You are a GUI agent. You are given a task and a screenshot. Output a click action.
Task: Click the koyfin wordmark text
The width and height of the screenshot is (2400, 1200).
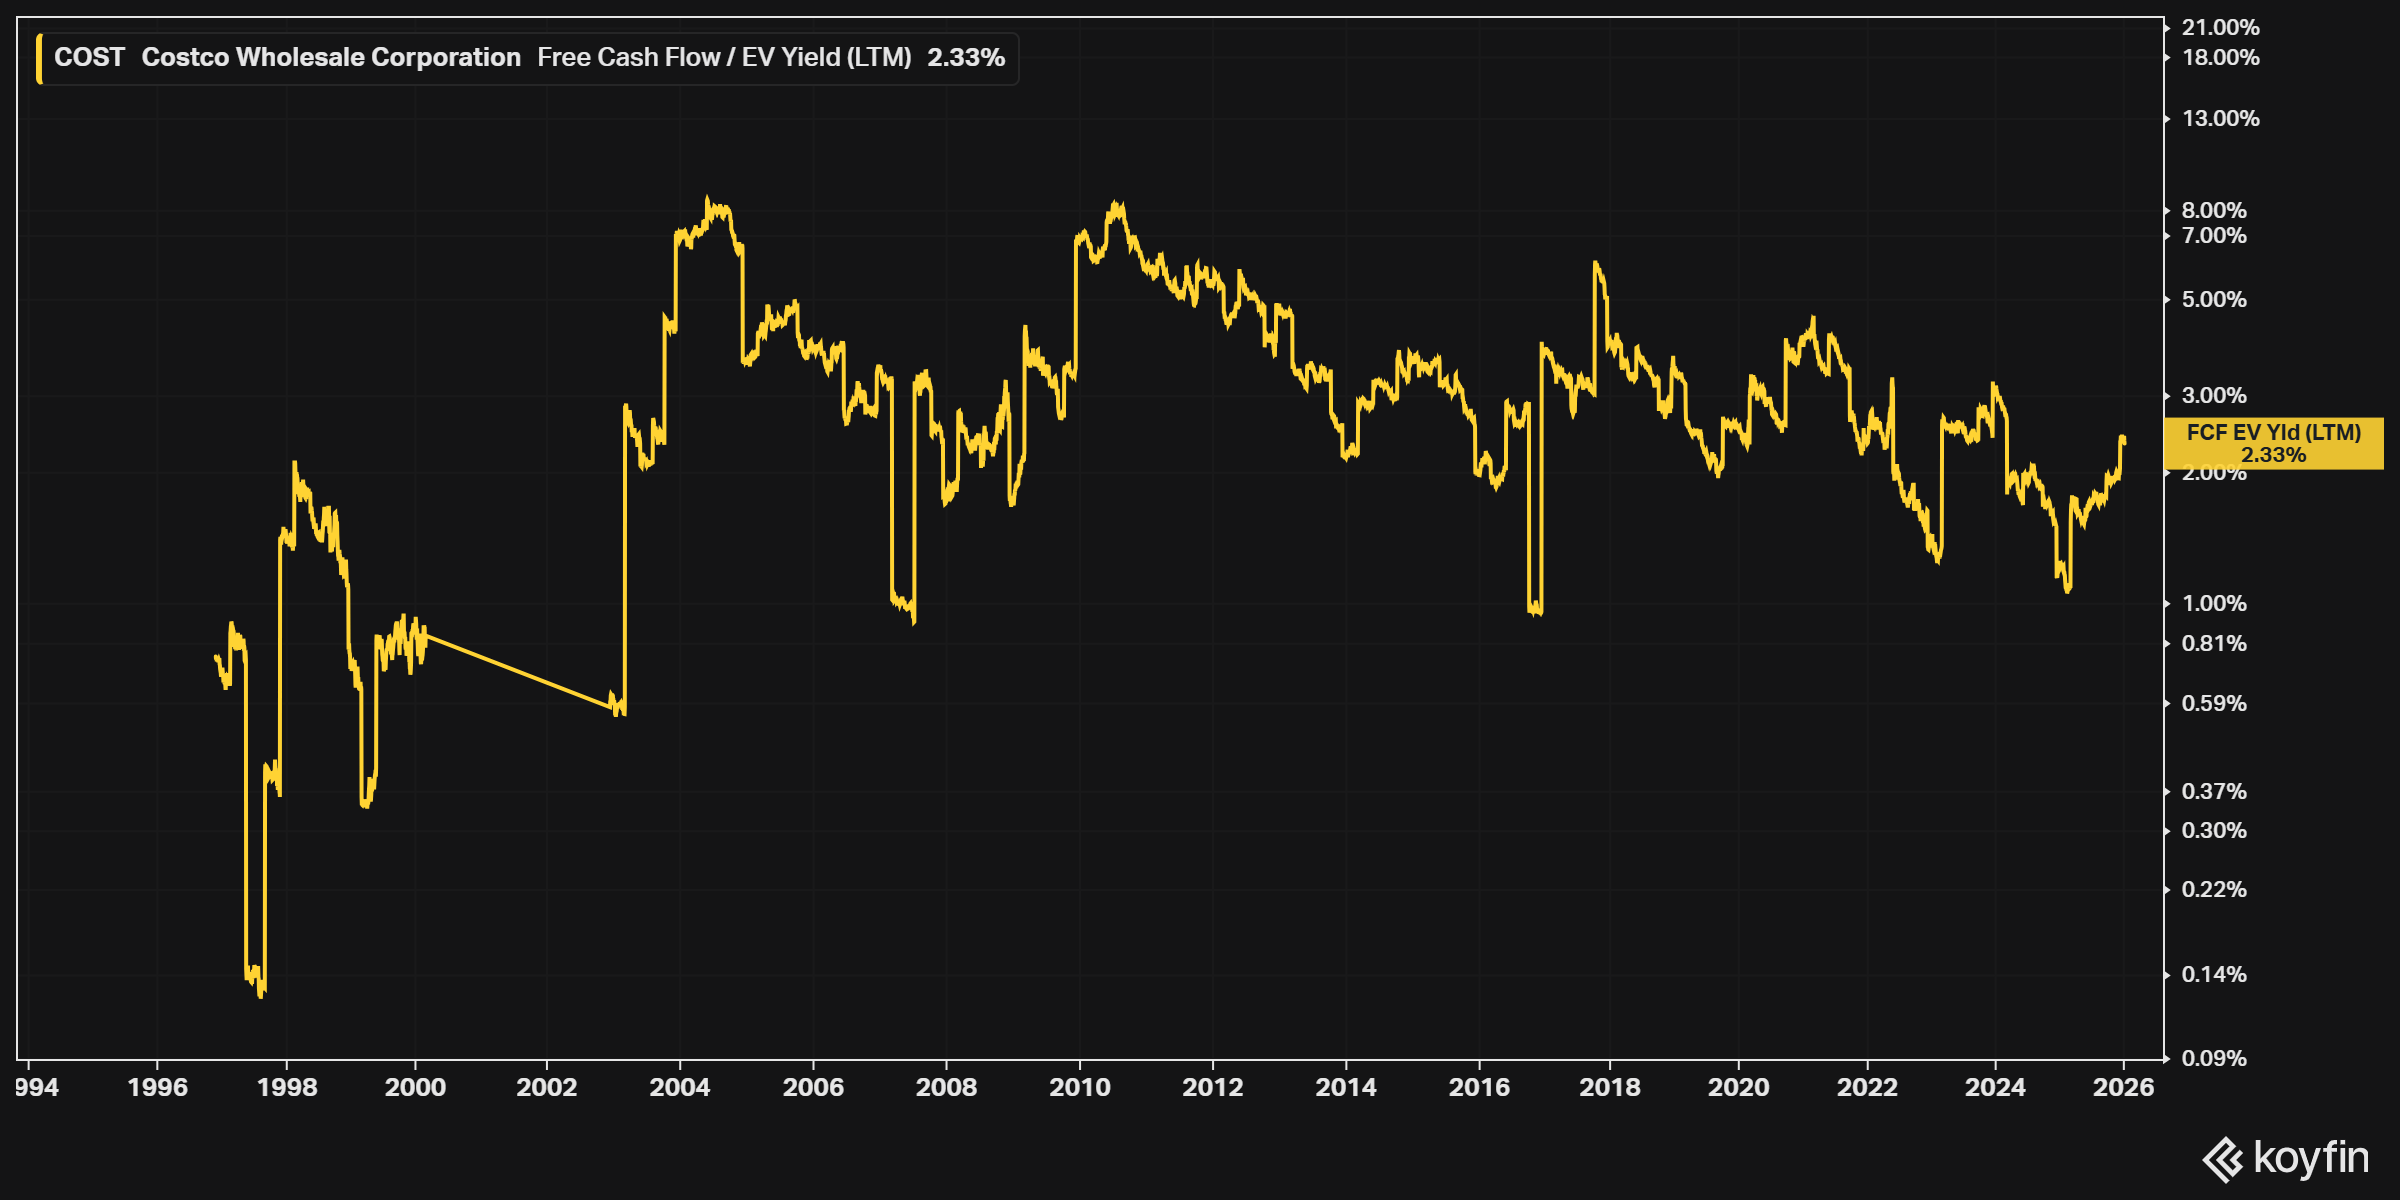2311,1158
